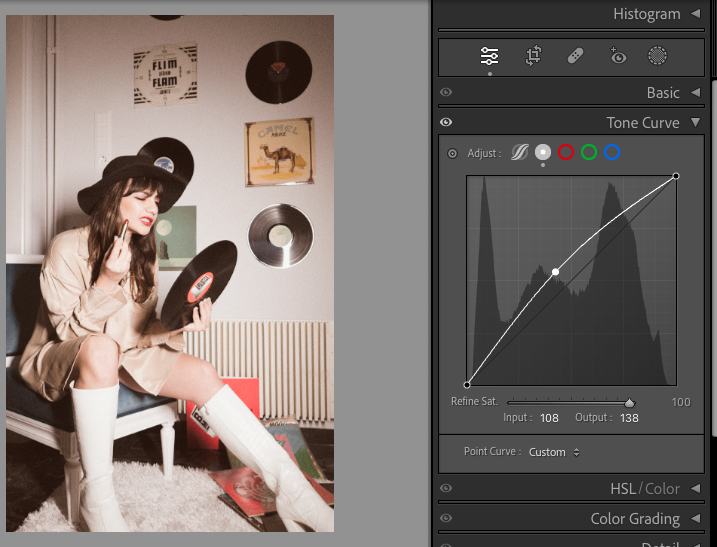Toggle the Basic panel eye visibility
Viewport: 717px width, 547px height.
click(x=446, y=93)
